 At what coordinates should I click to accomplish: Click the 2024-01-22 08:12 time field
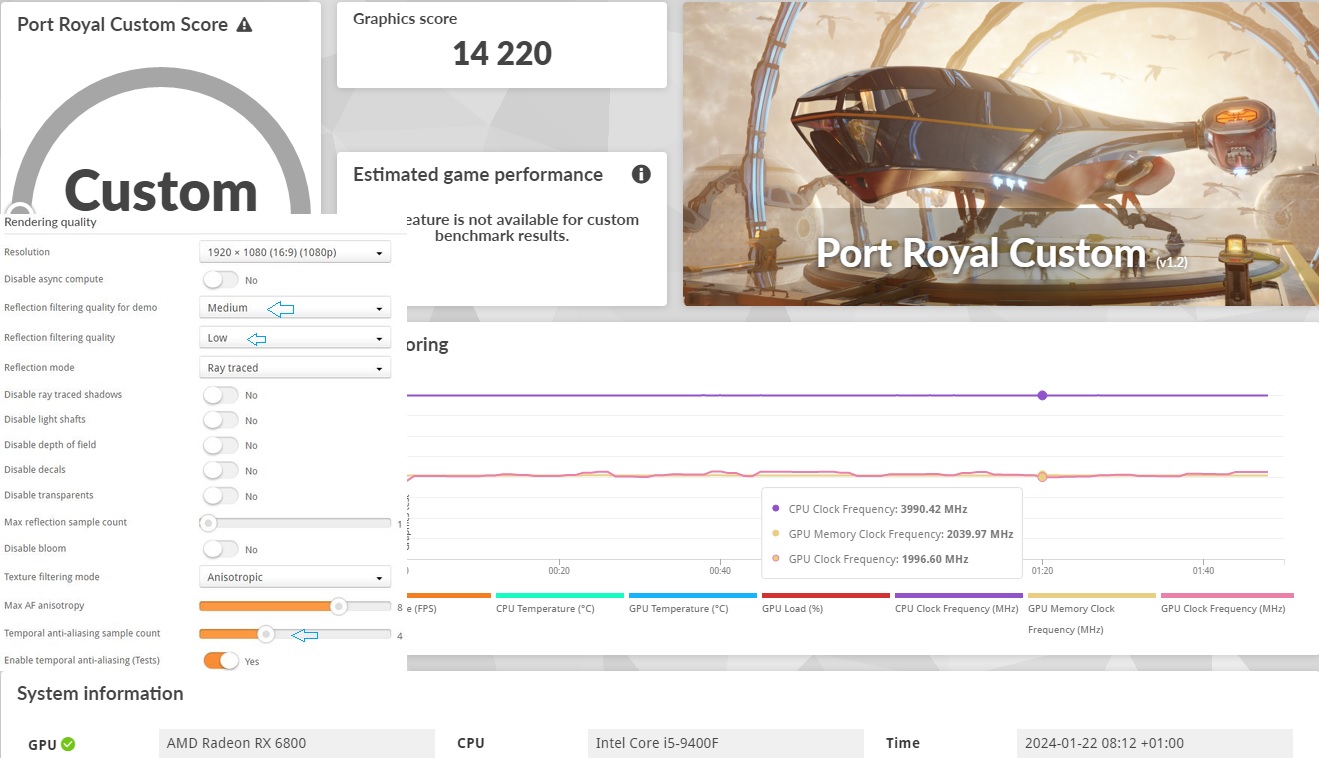click(1154, 743)
